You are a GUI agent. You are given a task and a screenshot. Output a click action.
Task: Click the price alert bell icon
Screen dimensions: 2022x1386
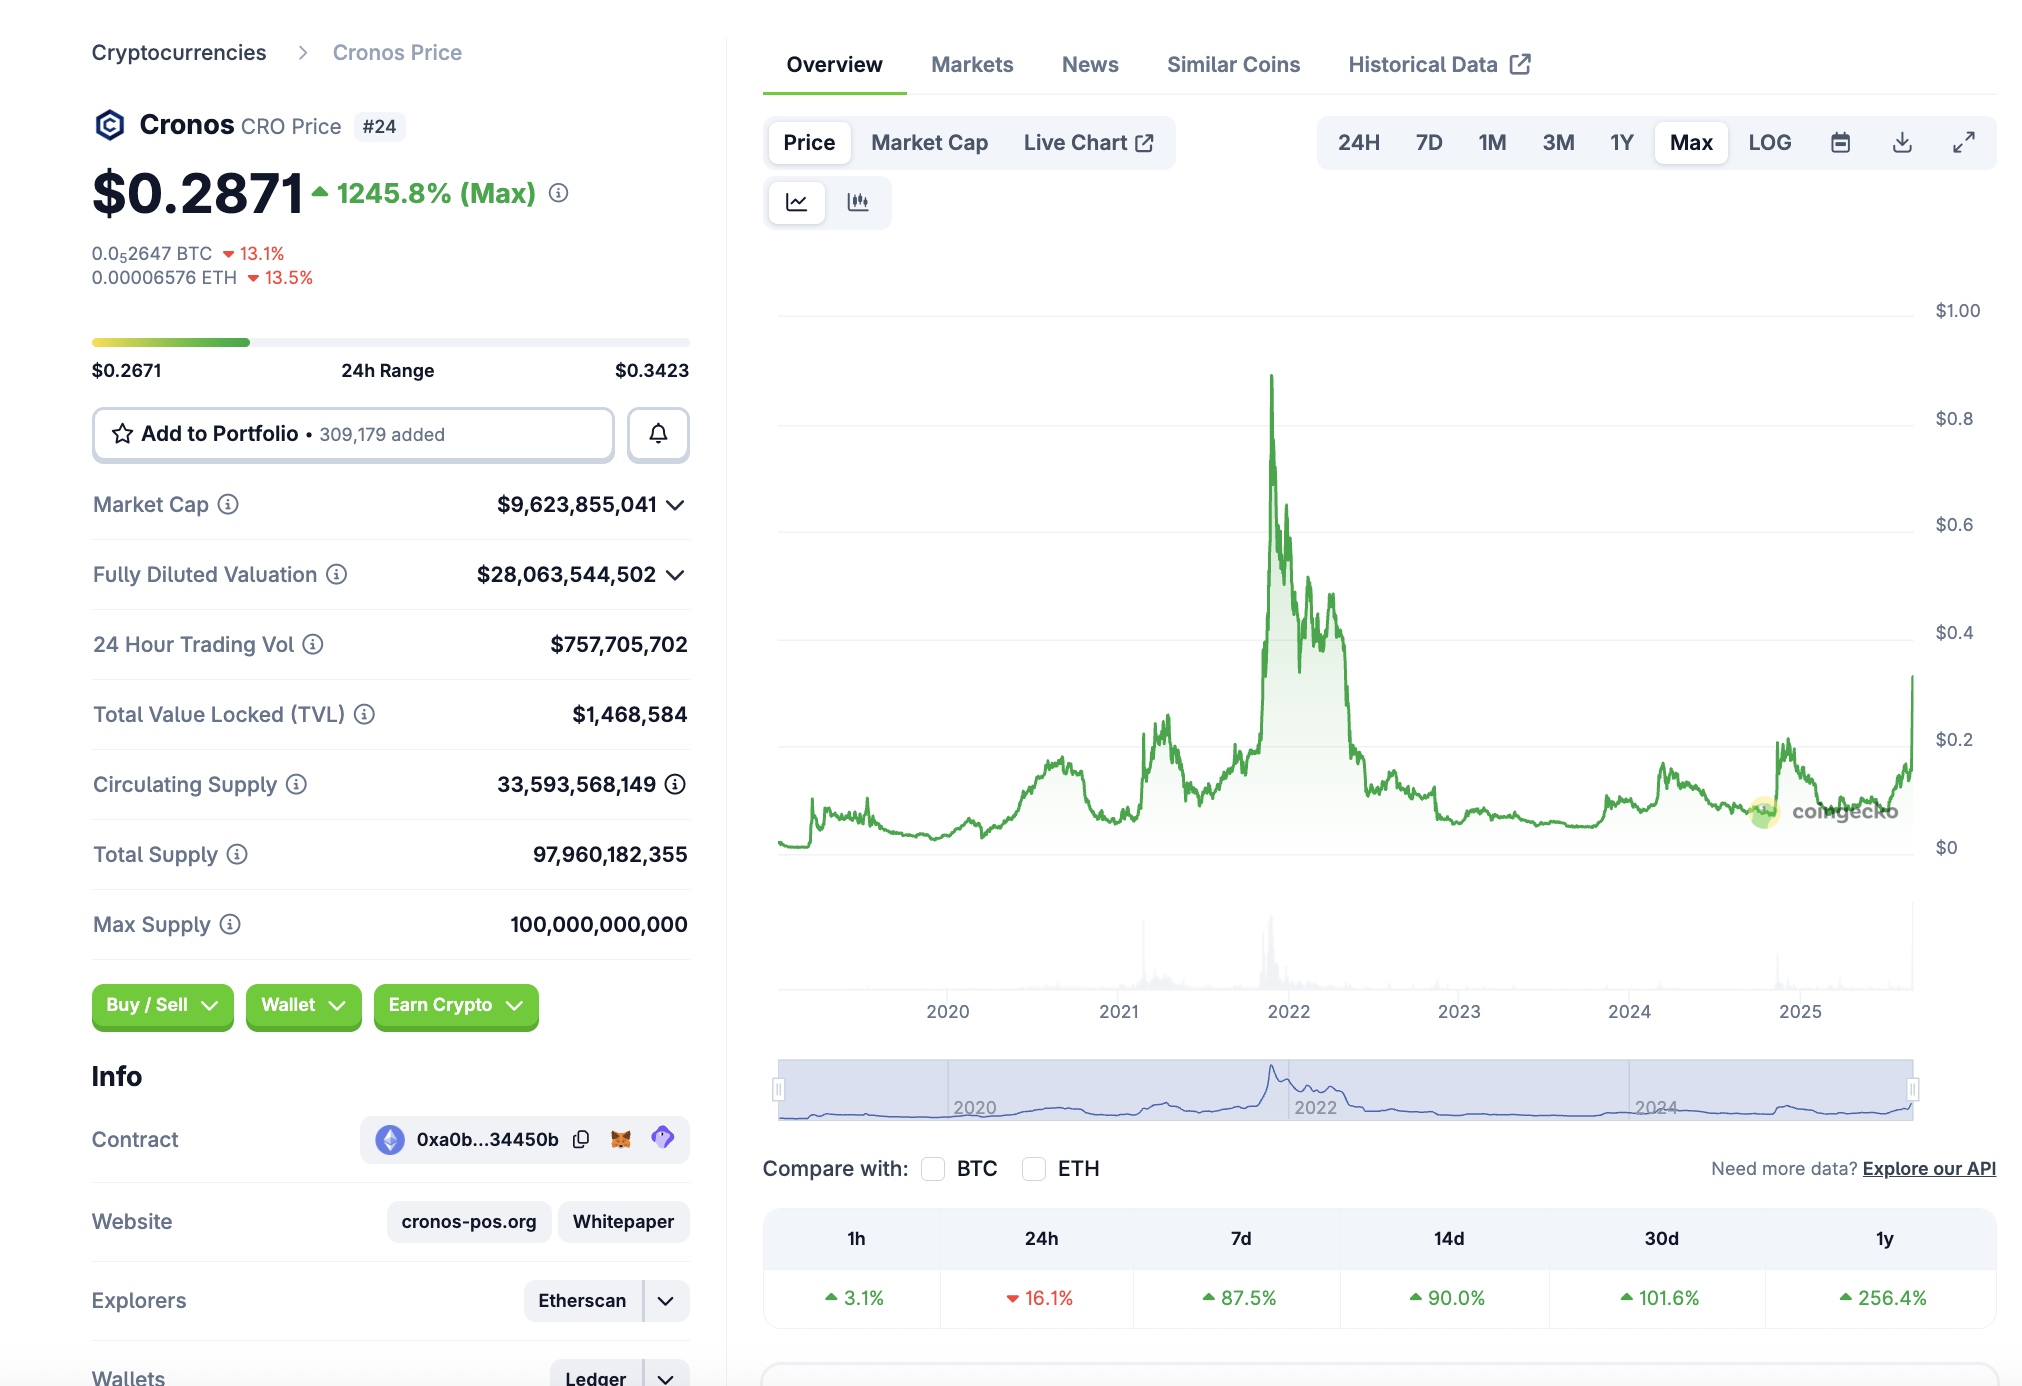tap(658, 434)
